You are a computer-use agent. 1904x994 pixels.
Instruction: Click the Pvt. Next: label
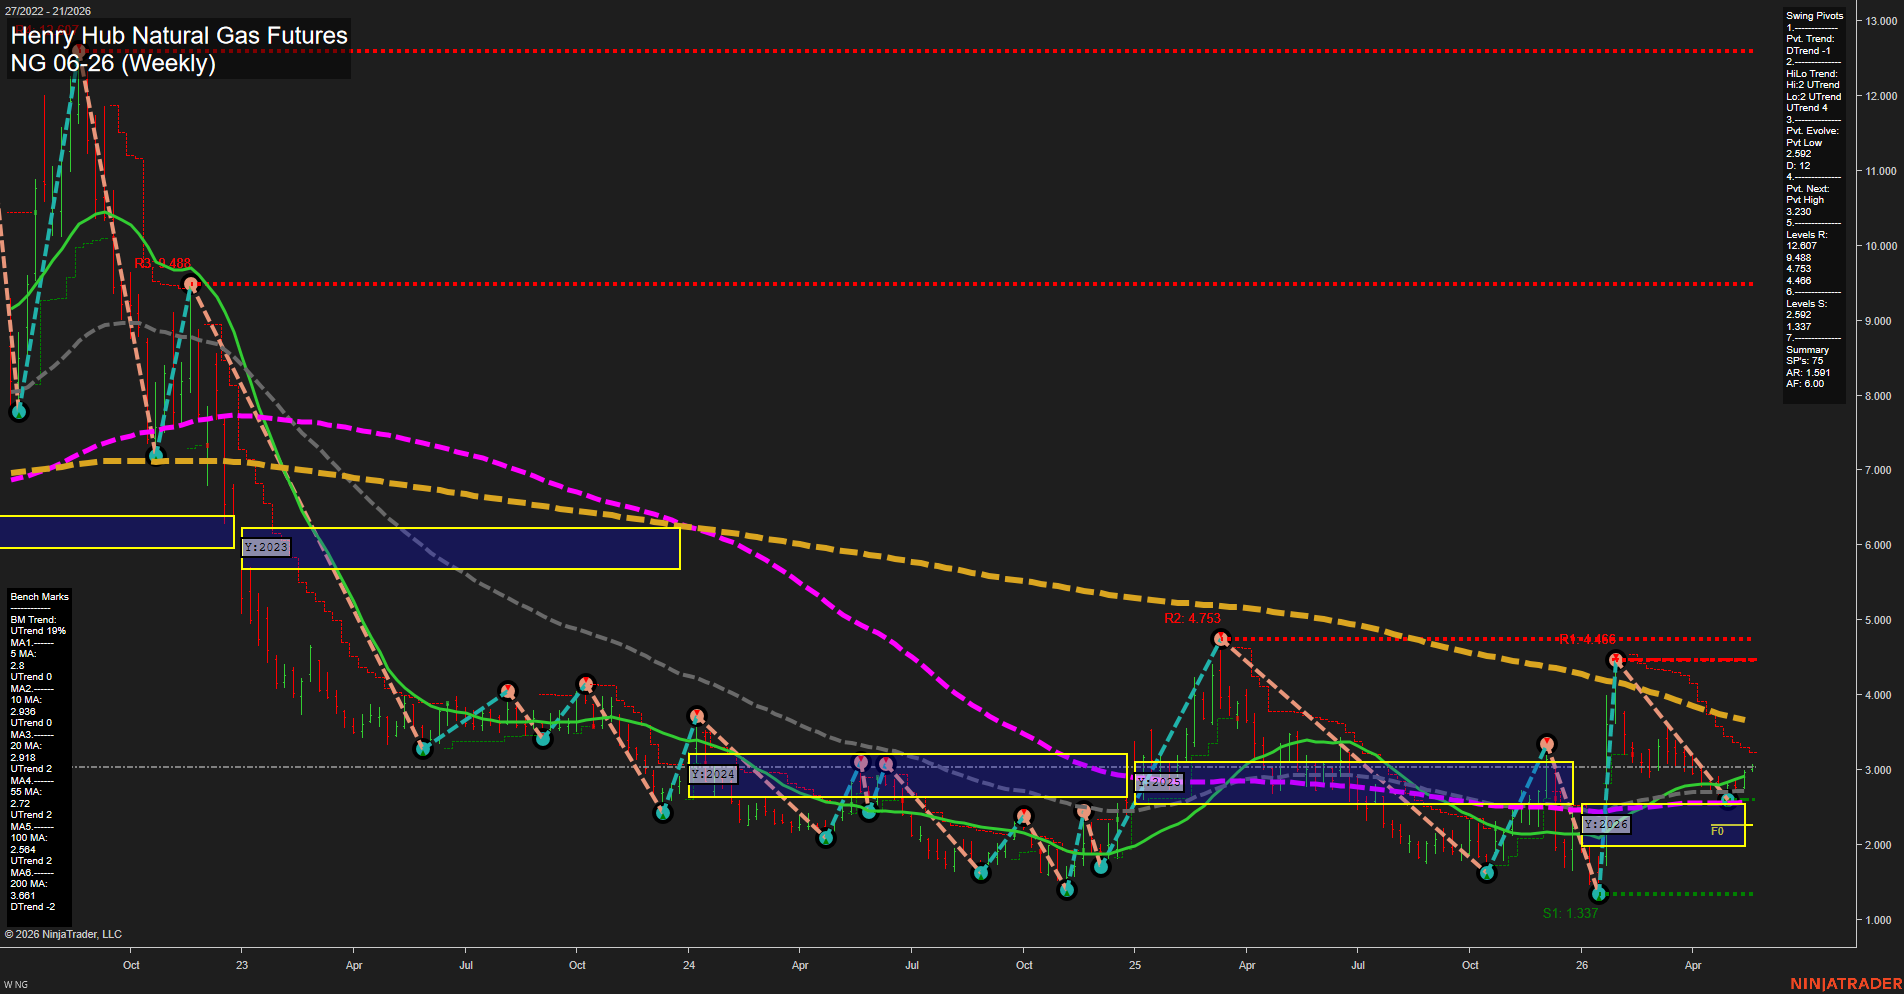tap(1807, 189)
